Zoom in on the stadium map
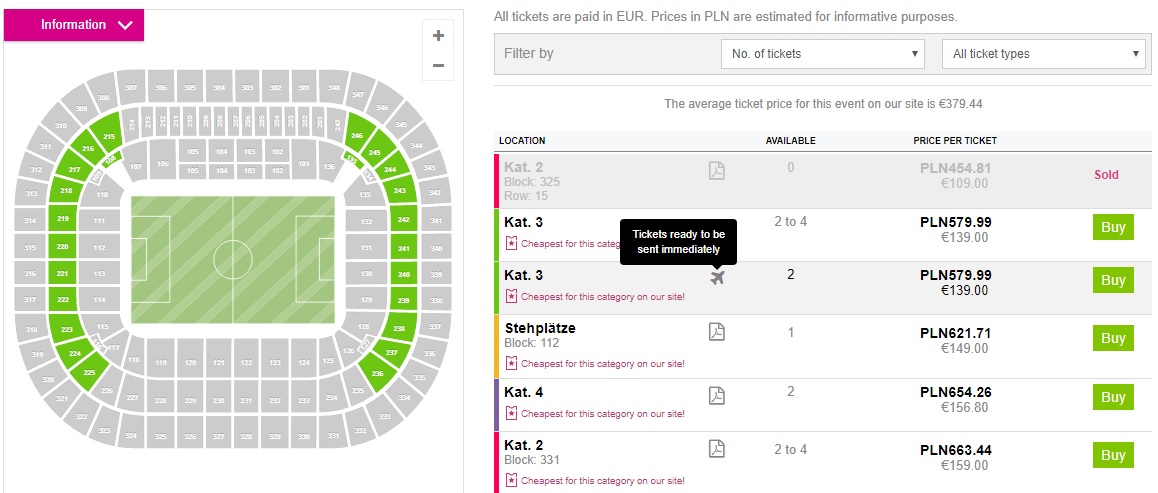The image size is (1158, 493). coord(438,36)
